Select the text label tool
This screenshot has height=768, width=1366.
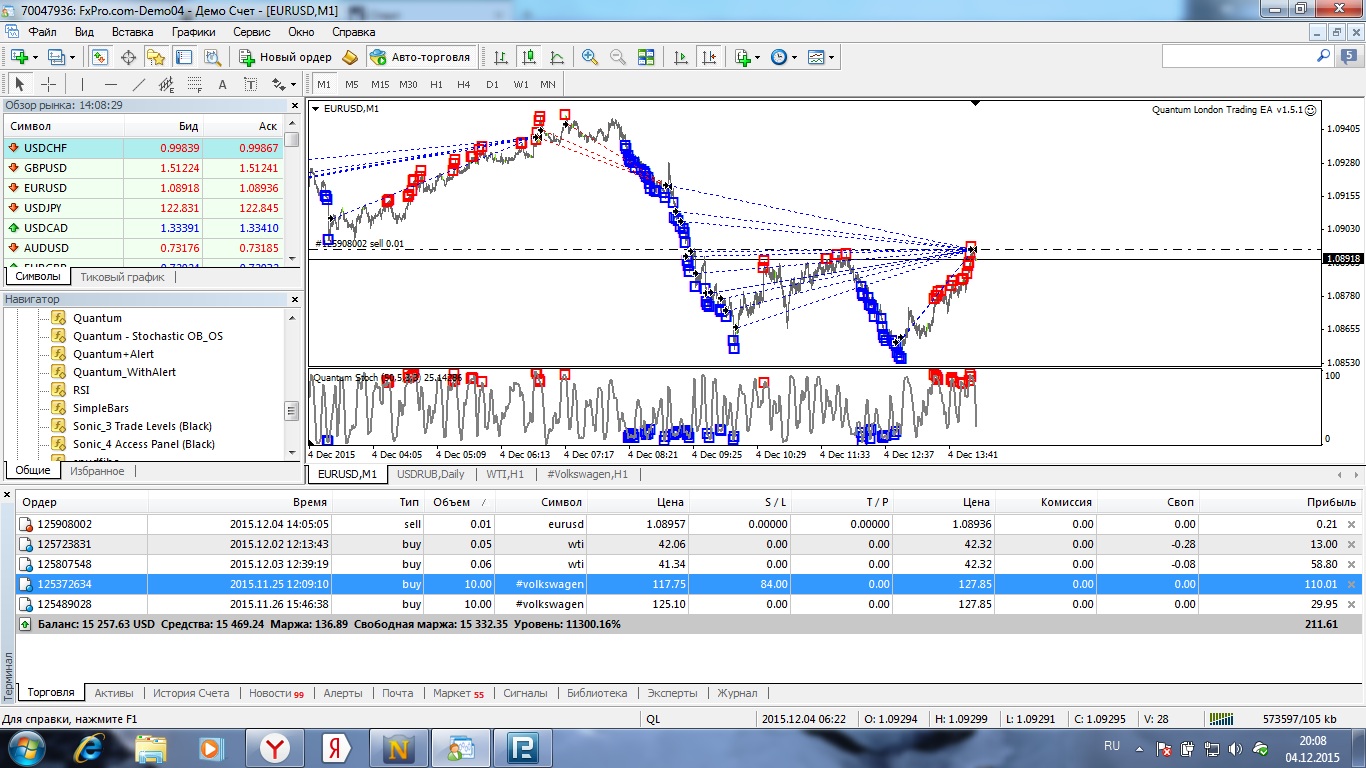coord(250,84)
